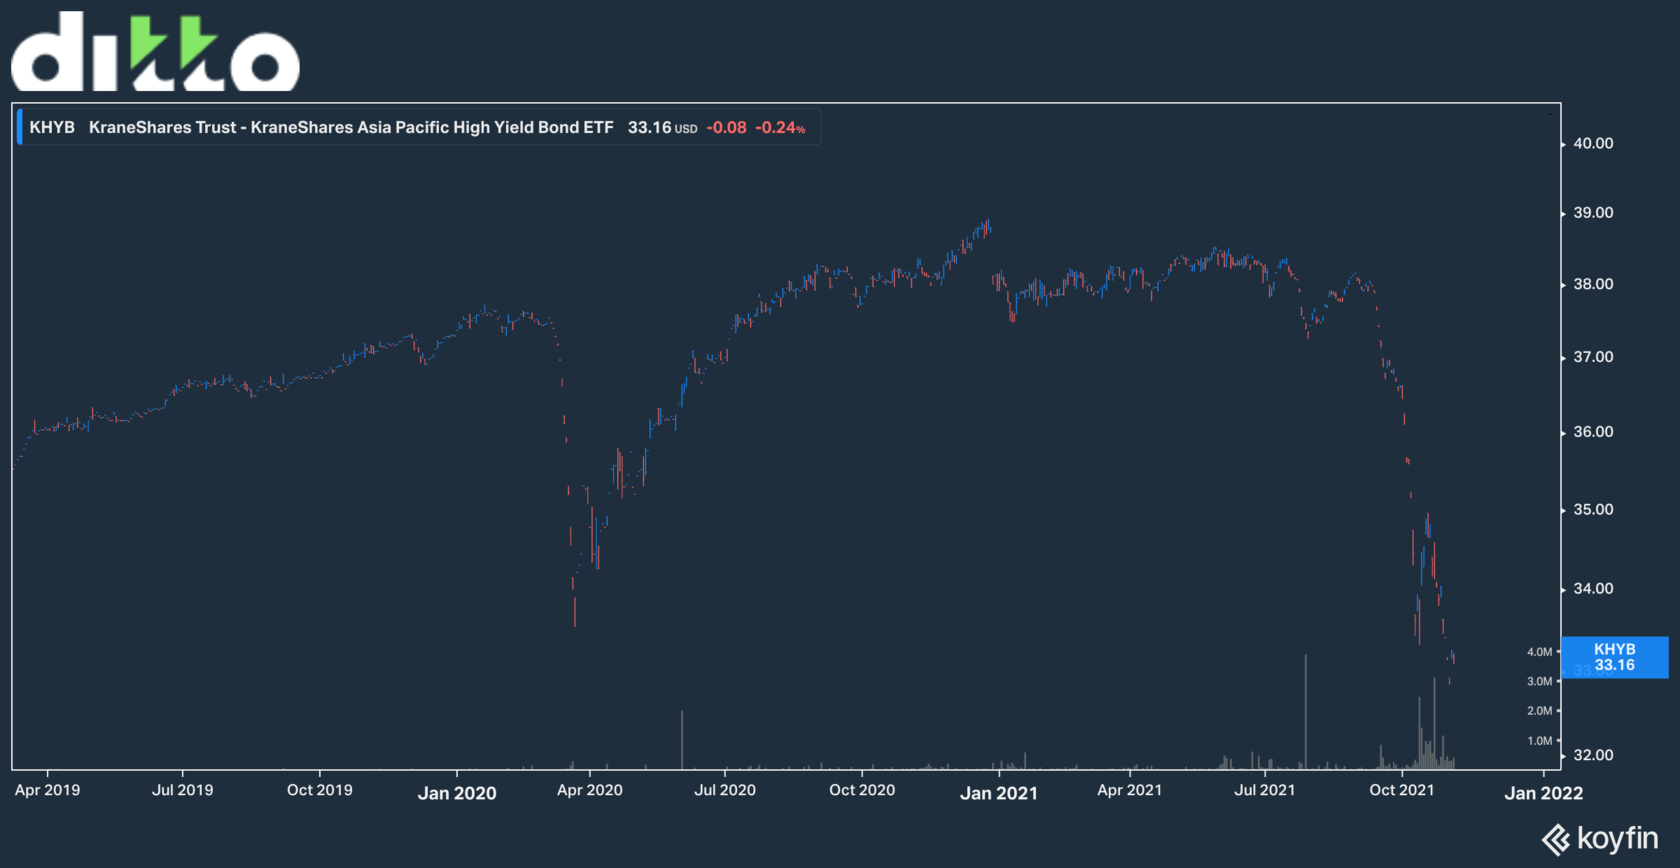This screenshot has height=868, width=1680.
Task: Click the volume spike bar near Jun 2020
Action: 682,740
